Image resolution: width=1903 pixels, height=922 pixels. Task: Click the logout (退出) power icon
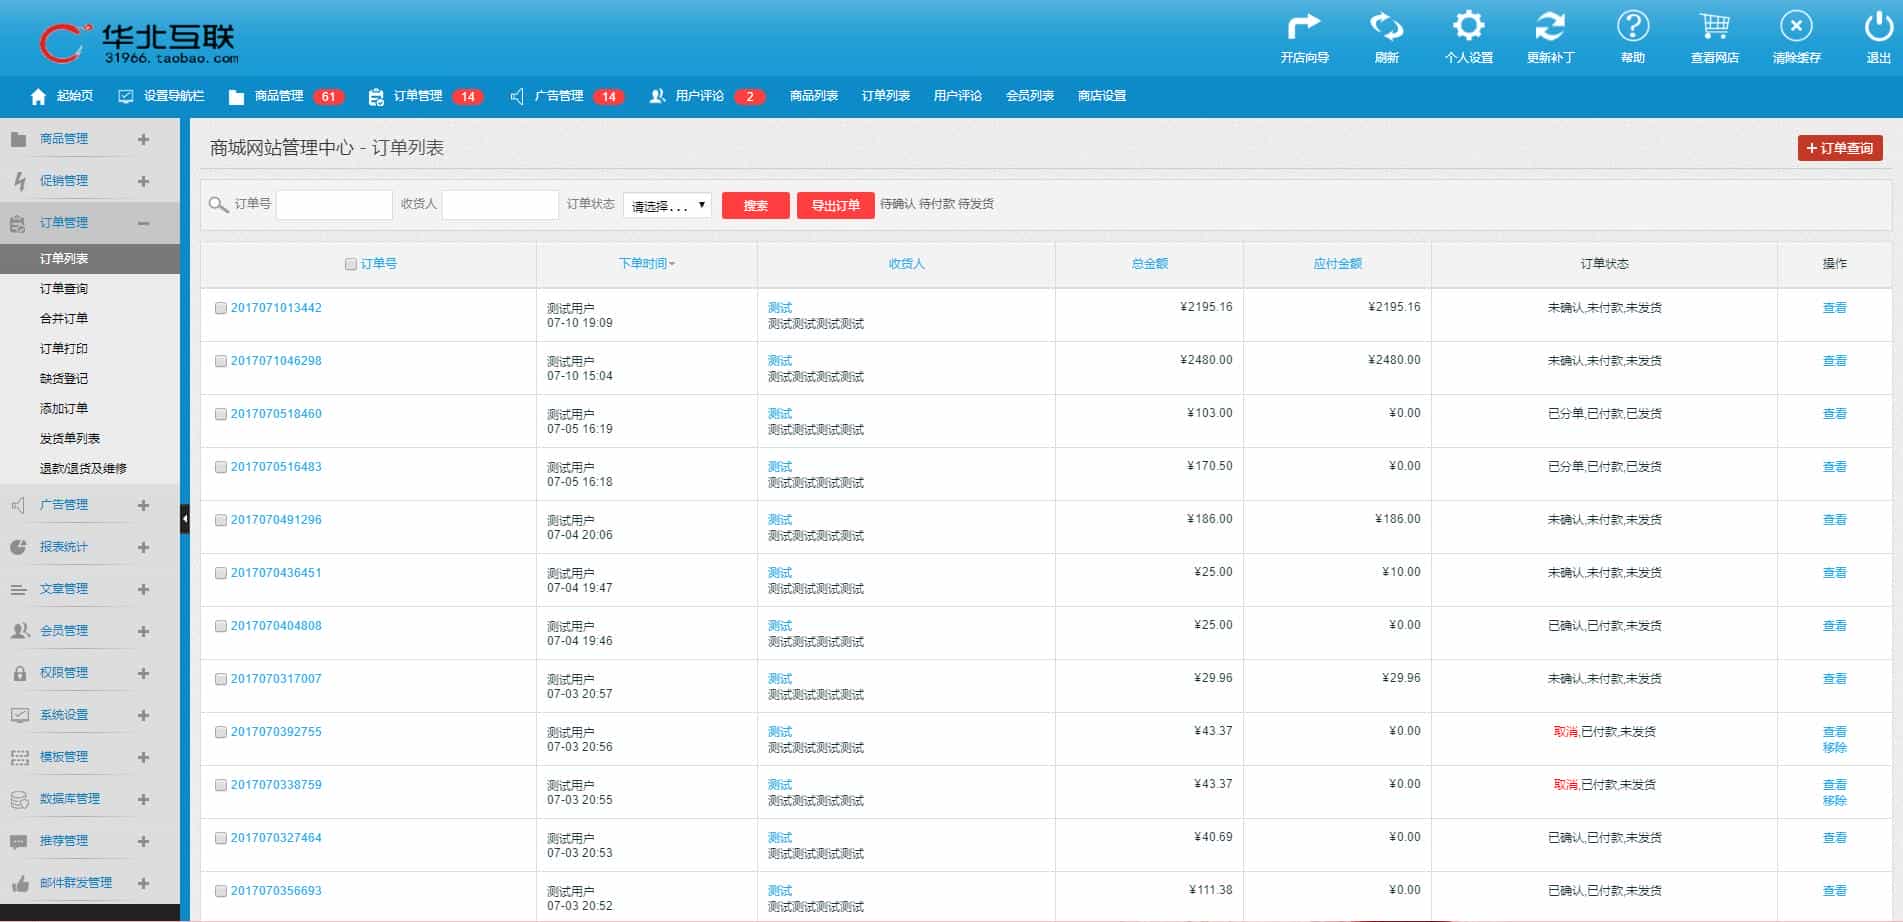[x=1878, y=28]
